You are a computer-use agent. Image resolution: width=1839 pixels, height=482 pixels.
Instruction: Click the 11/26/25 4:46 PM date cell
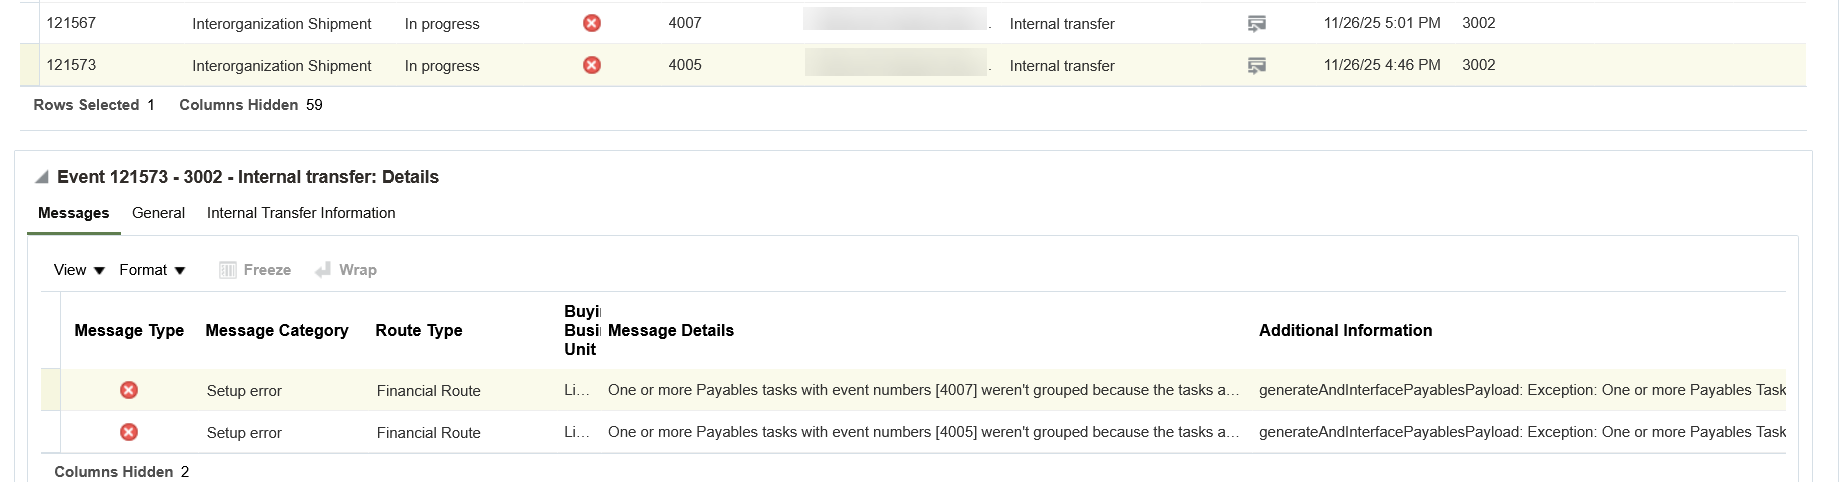[1382, 65]
